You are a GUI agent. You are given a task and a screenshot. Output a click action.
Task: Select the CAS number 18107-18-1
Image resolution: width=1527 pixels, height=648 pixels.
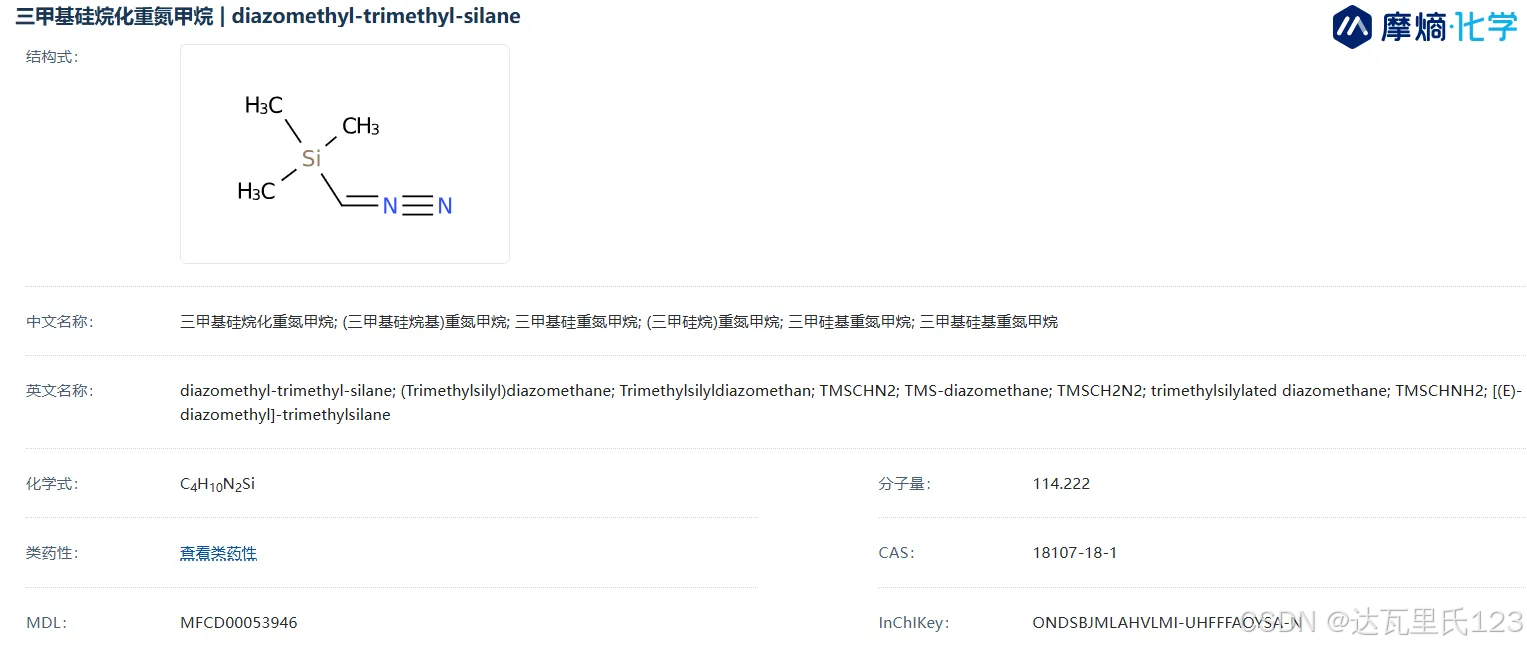pyautogui.click(x=1075, y=553)
